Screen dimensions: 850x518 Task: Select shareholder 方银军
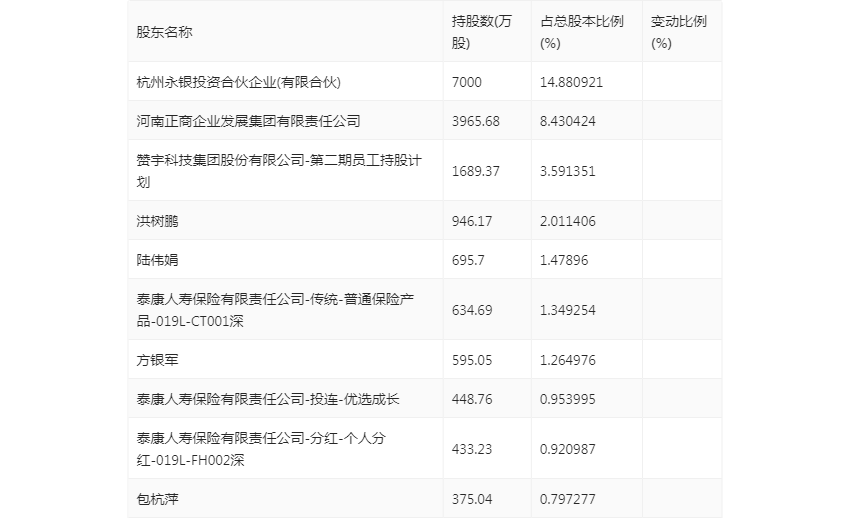[x=157, y=360]
